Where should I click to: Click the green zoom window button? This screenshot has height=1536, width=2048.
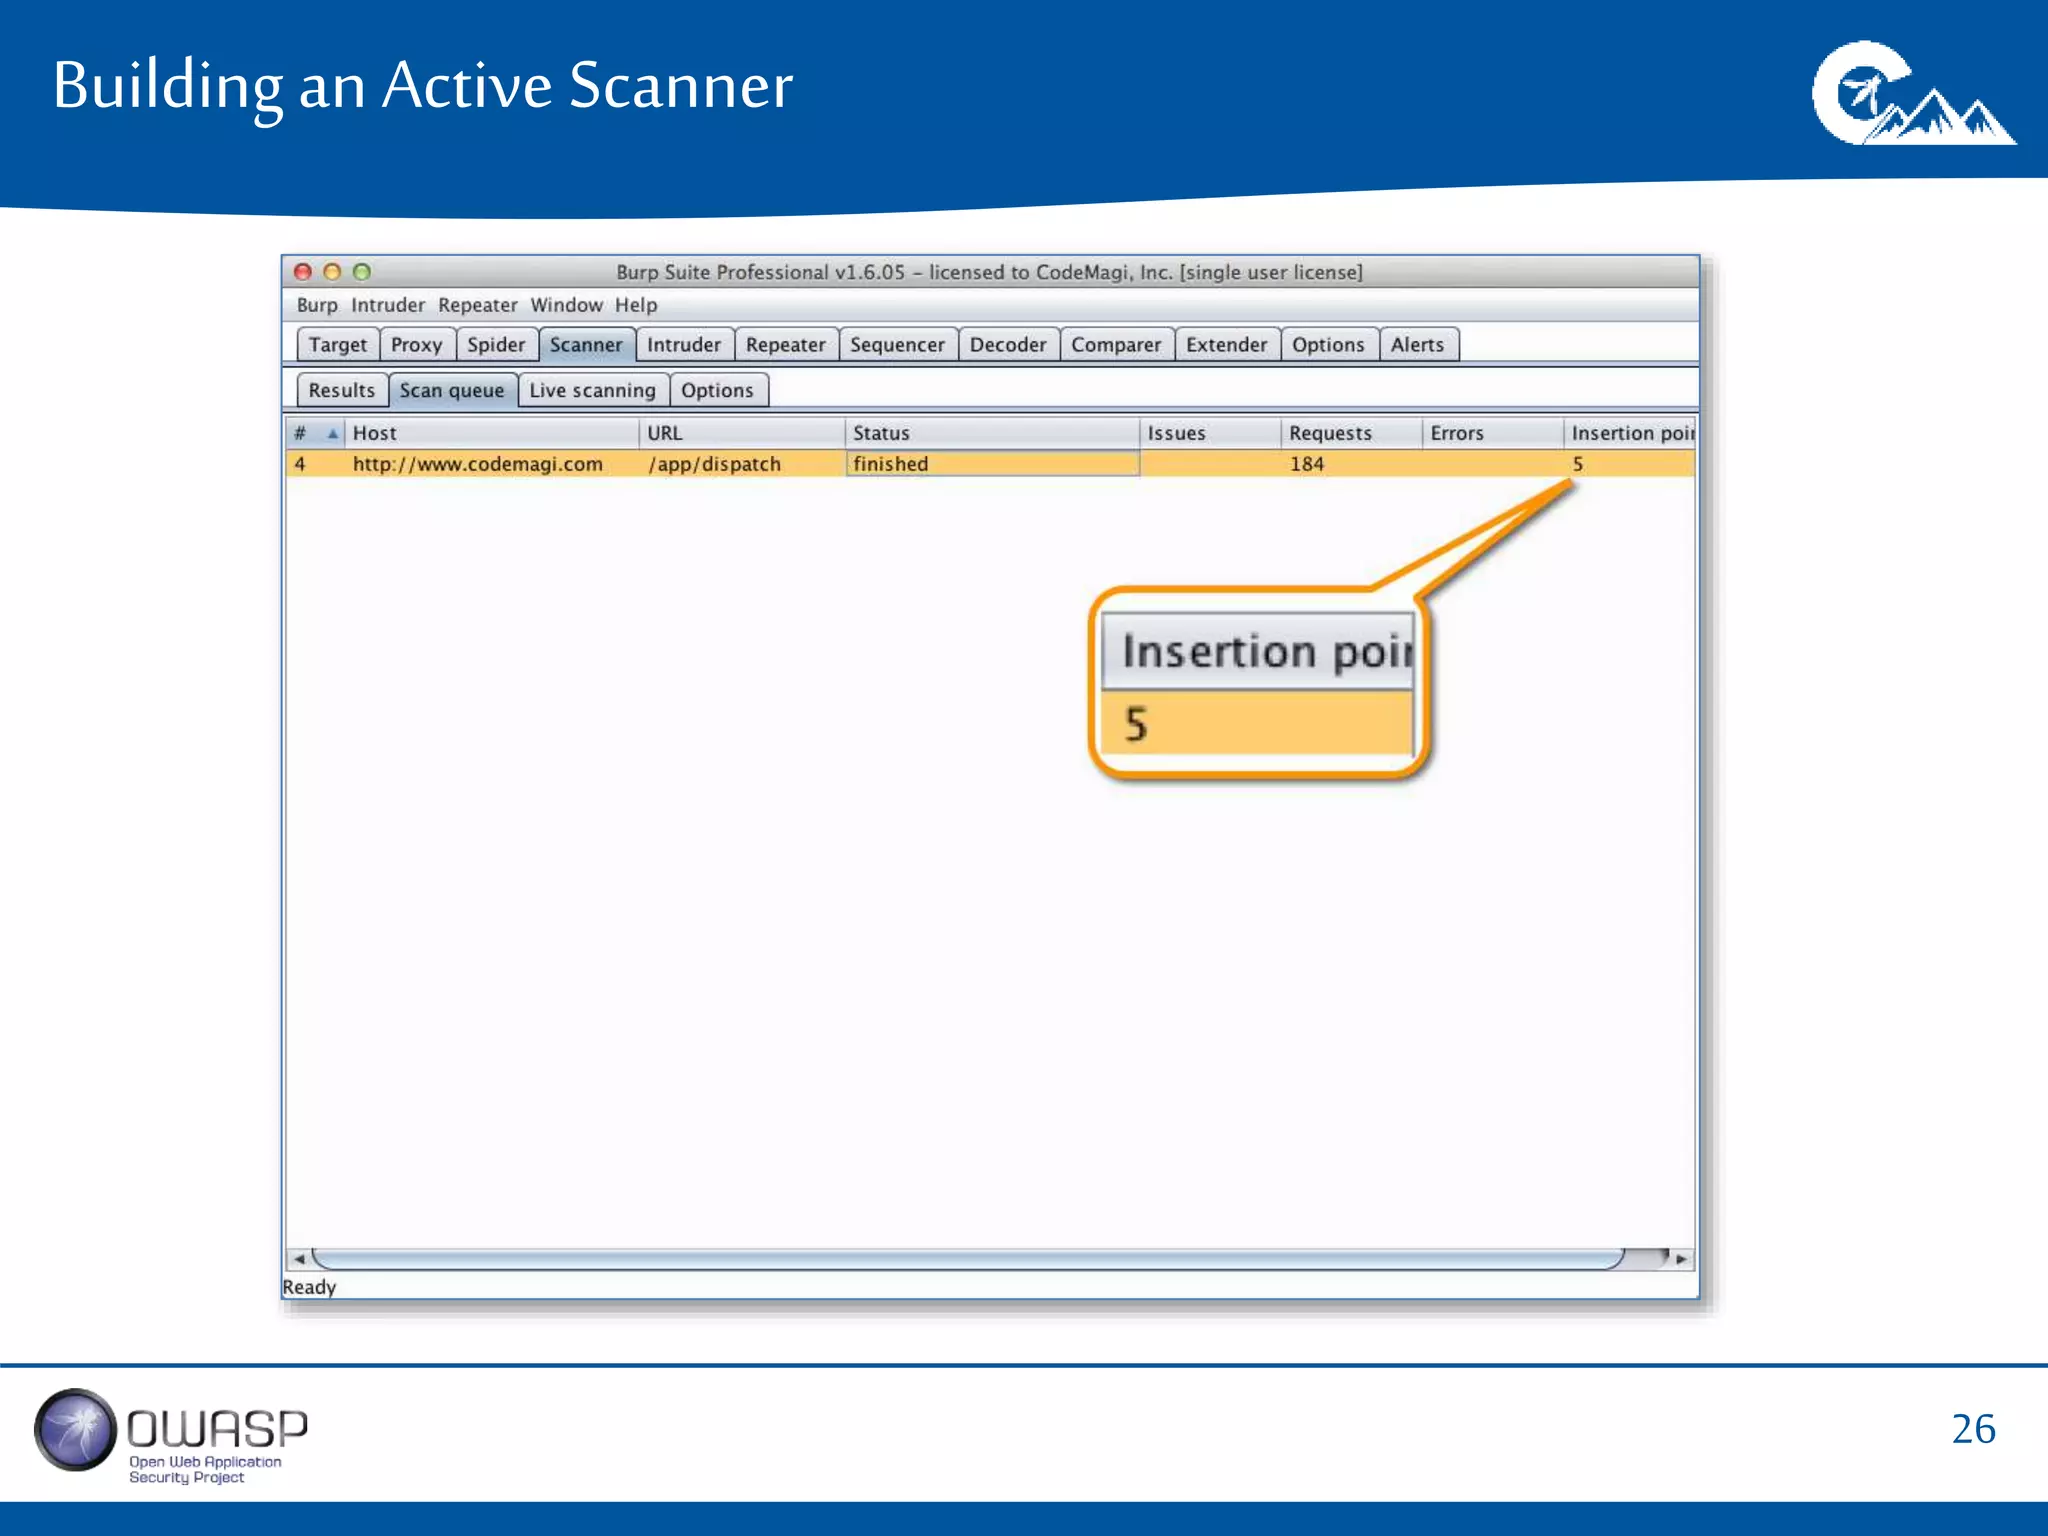362,272
